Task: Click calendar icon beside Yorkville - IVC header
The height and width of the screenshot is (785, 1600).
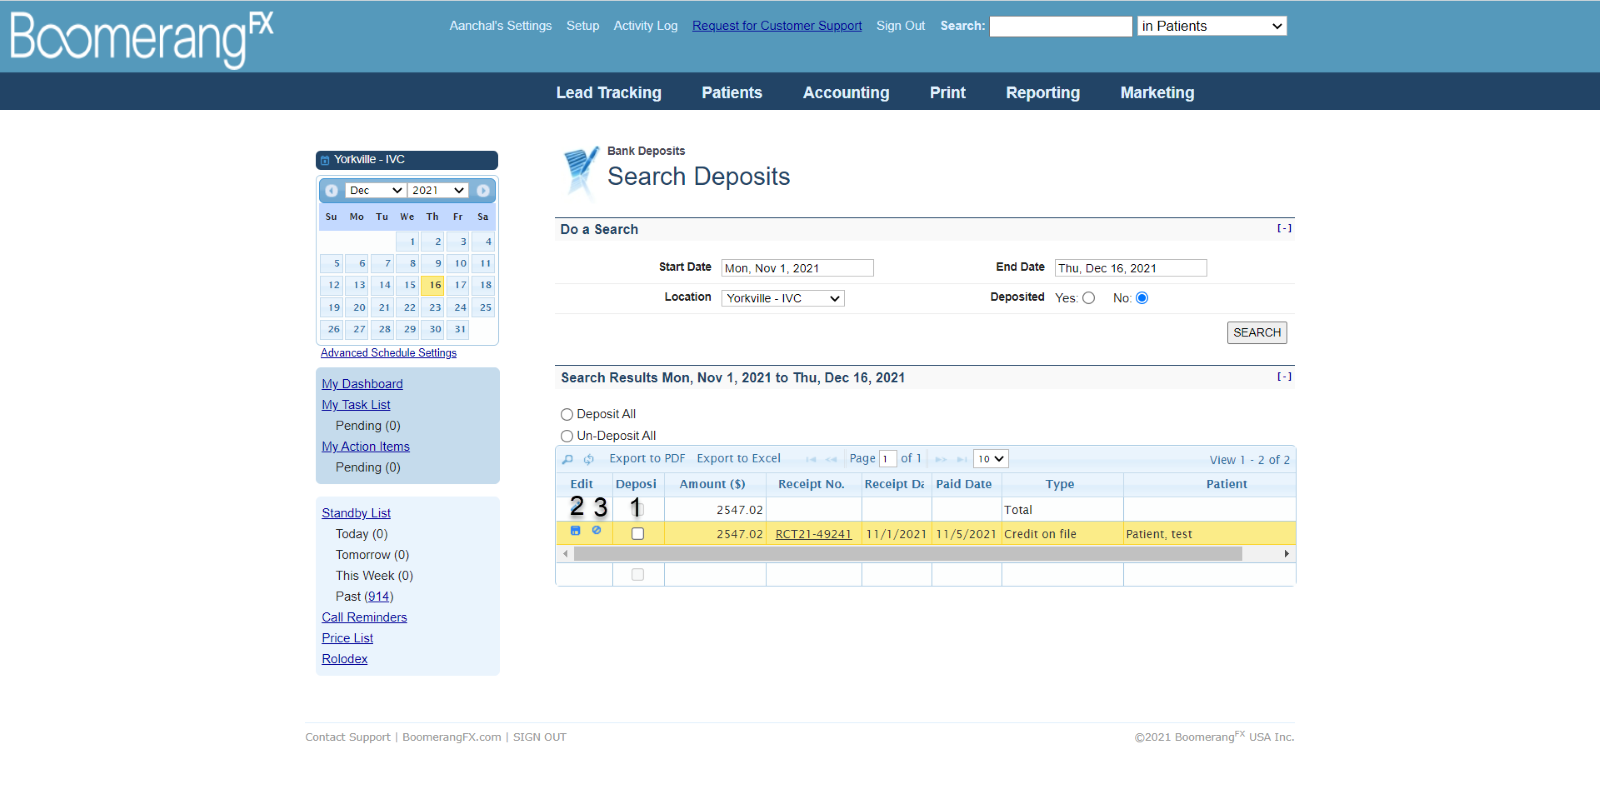Action: pos(325,160)
